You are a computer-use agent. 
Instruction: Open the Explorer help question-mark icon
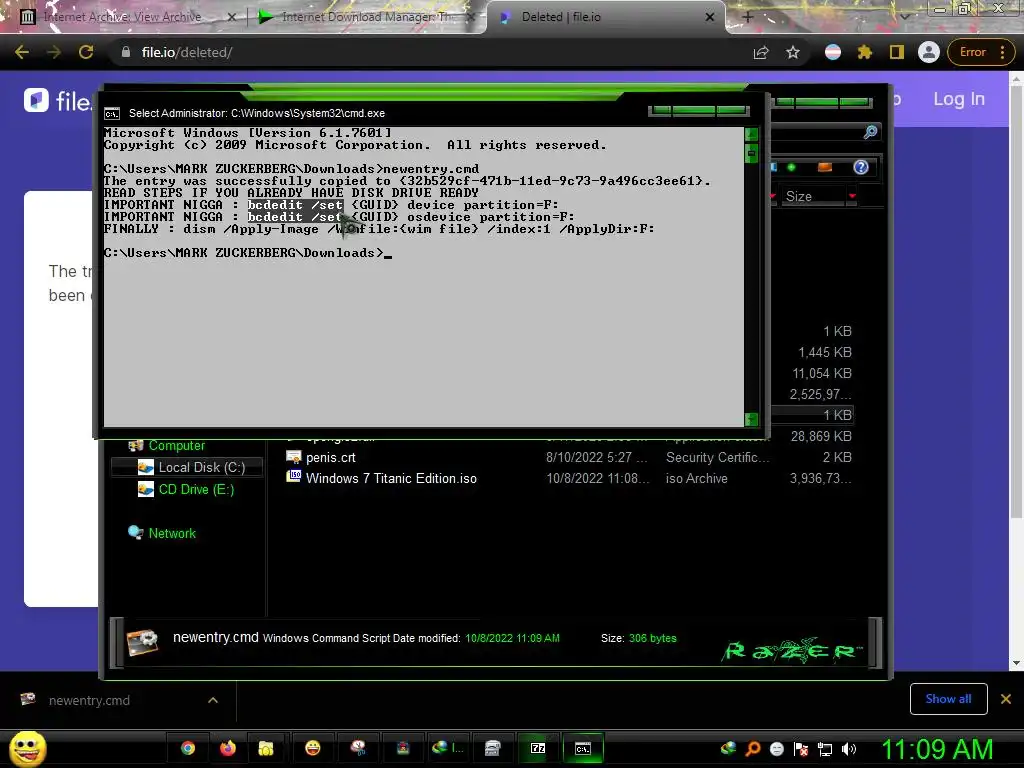coord(861,167)
